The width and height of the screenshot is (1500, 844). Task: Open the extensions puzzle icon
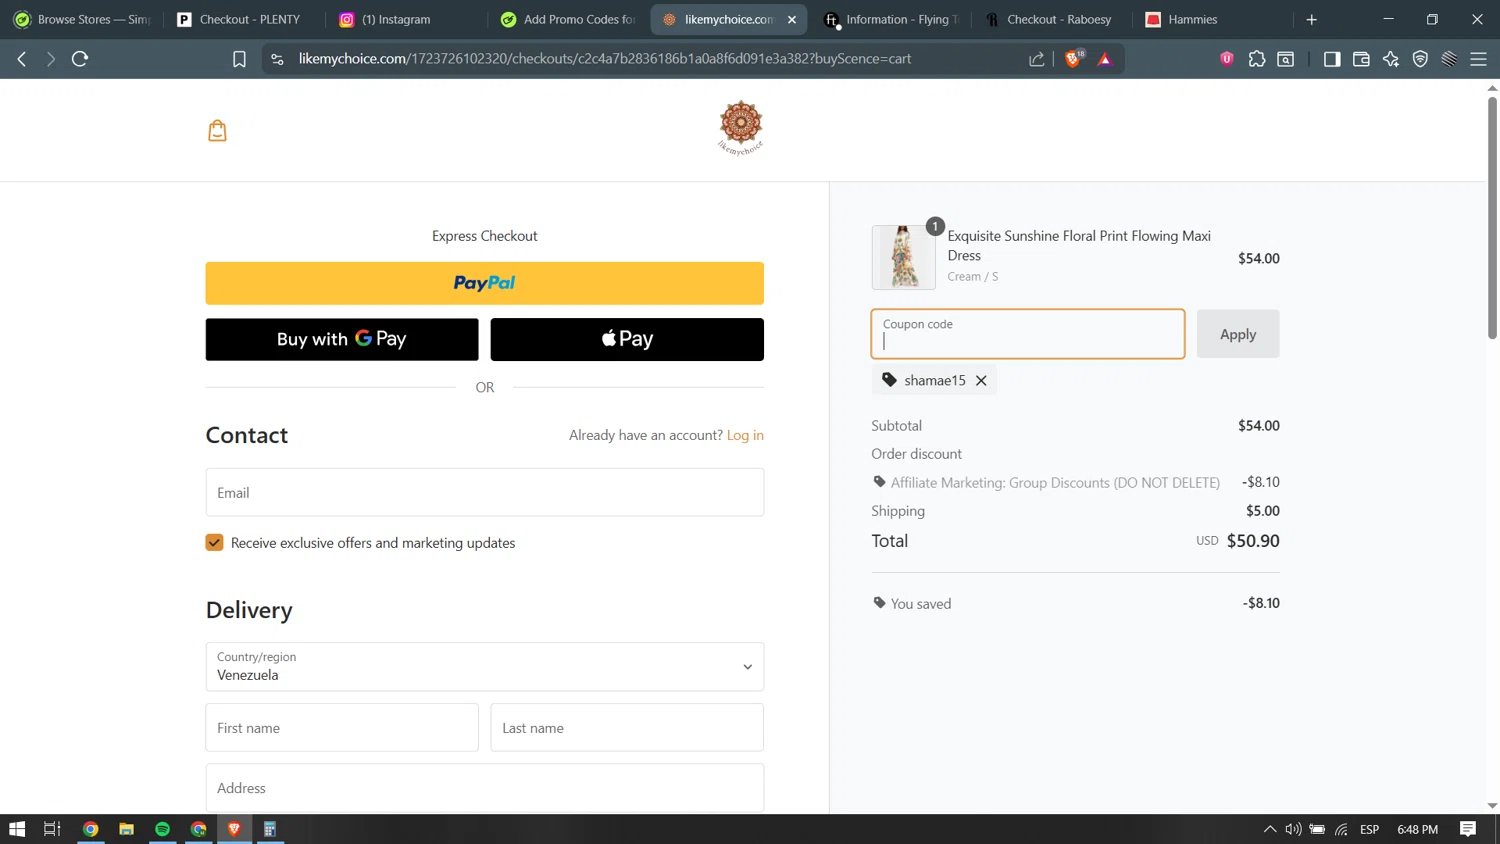[1257, 59]
